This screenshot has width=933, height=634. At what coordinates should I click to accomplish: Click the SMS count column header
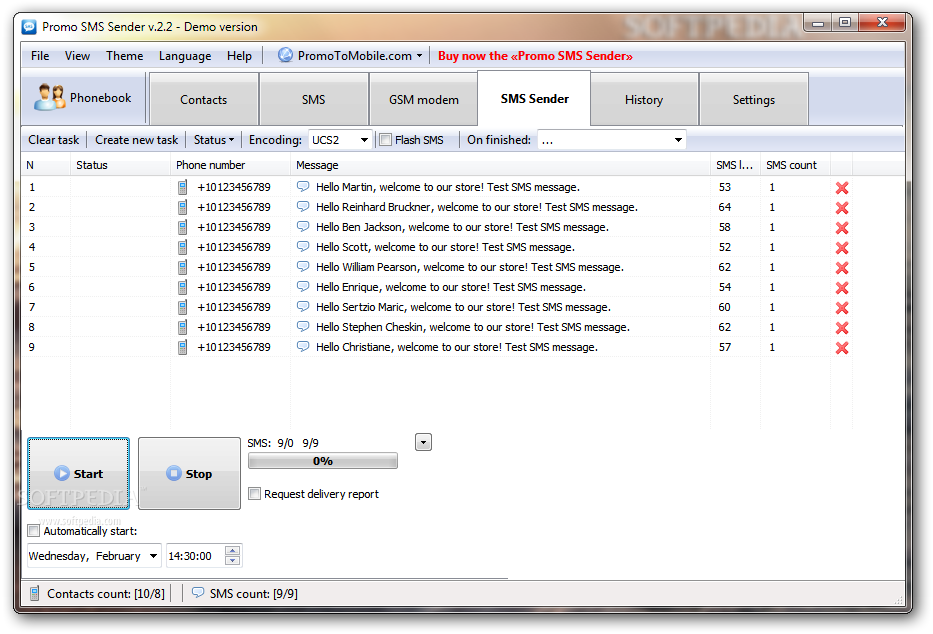coord(795,165)
